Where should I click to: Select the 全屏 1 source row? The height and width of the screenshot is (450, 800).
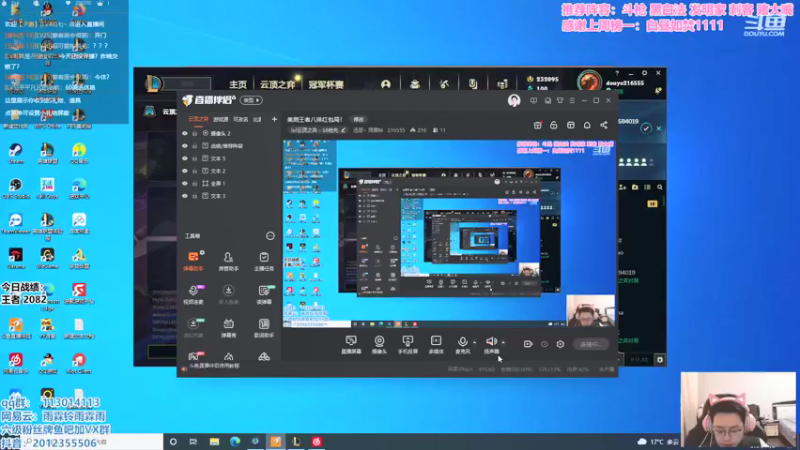click(229, 183)
